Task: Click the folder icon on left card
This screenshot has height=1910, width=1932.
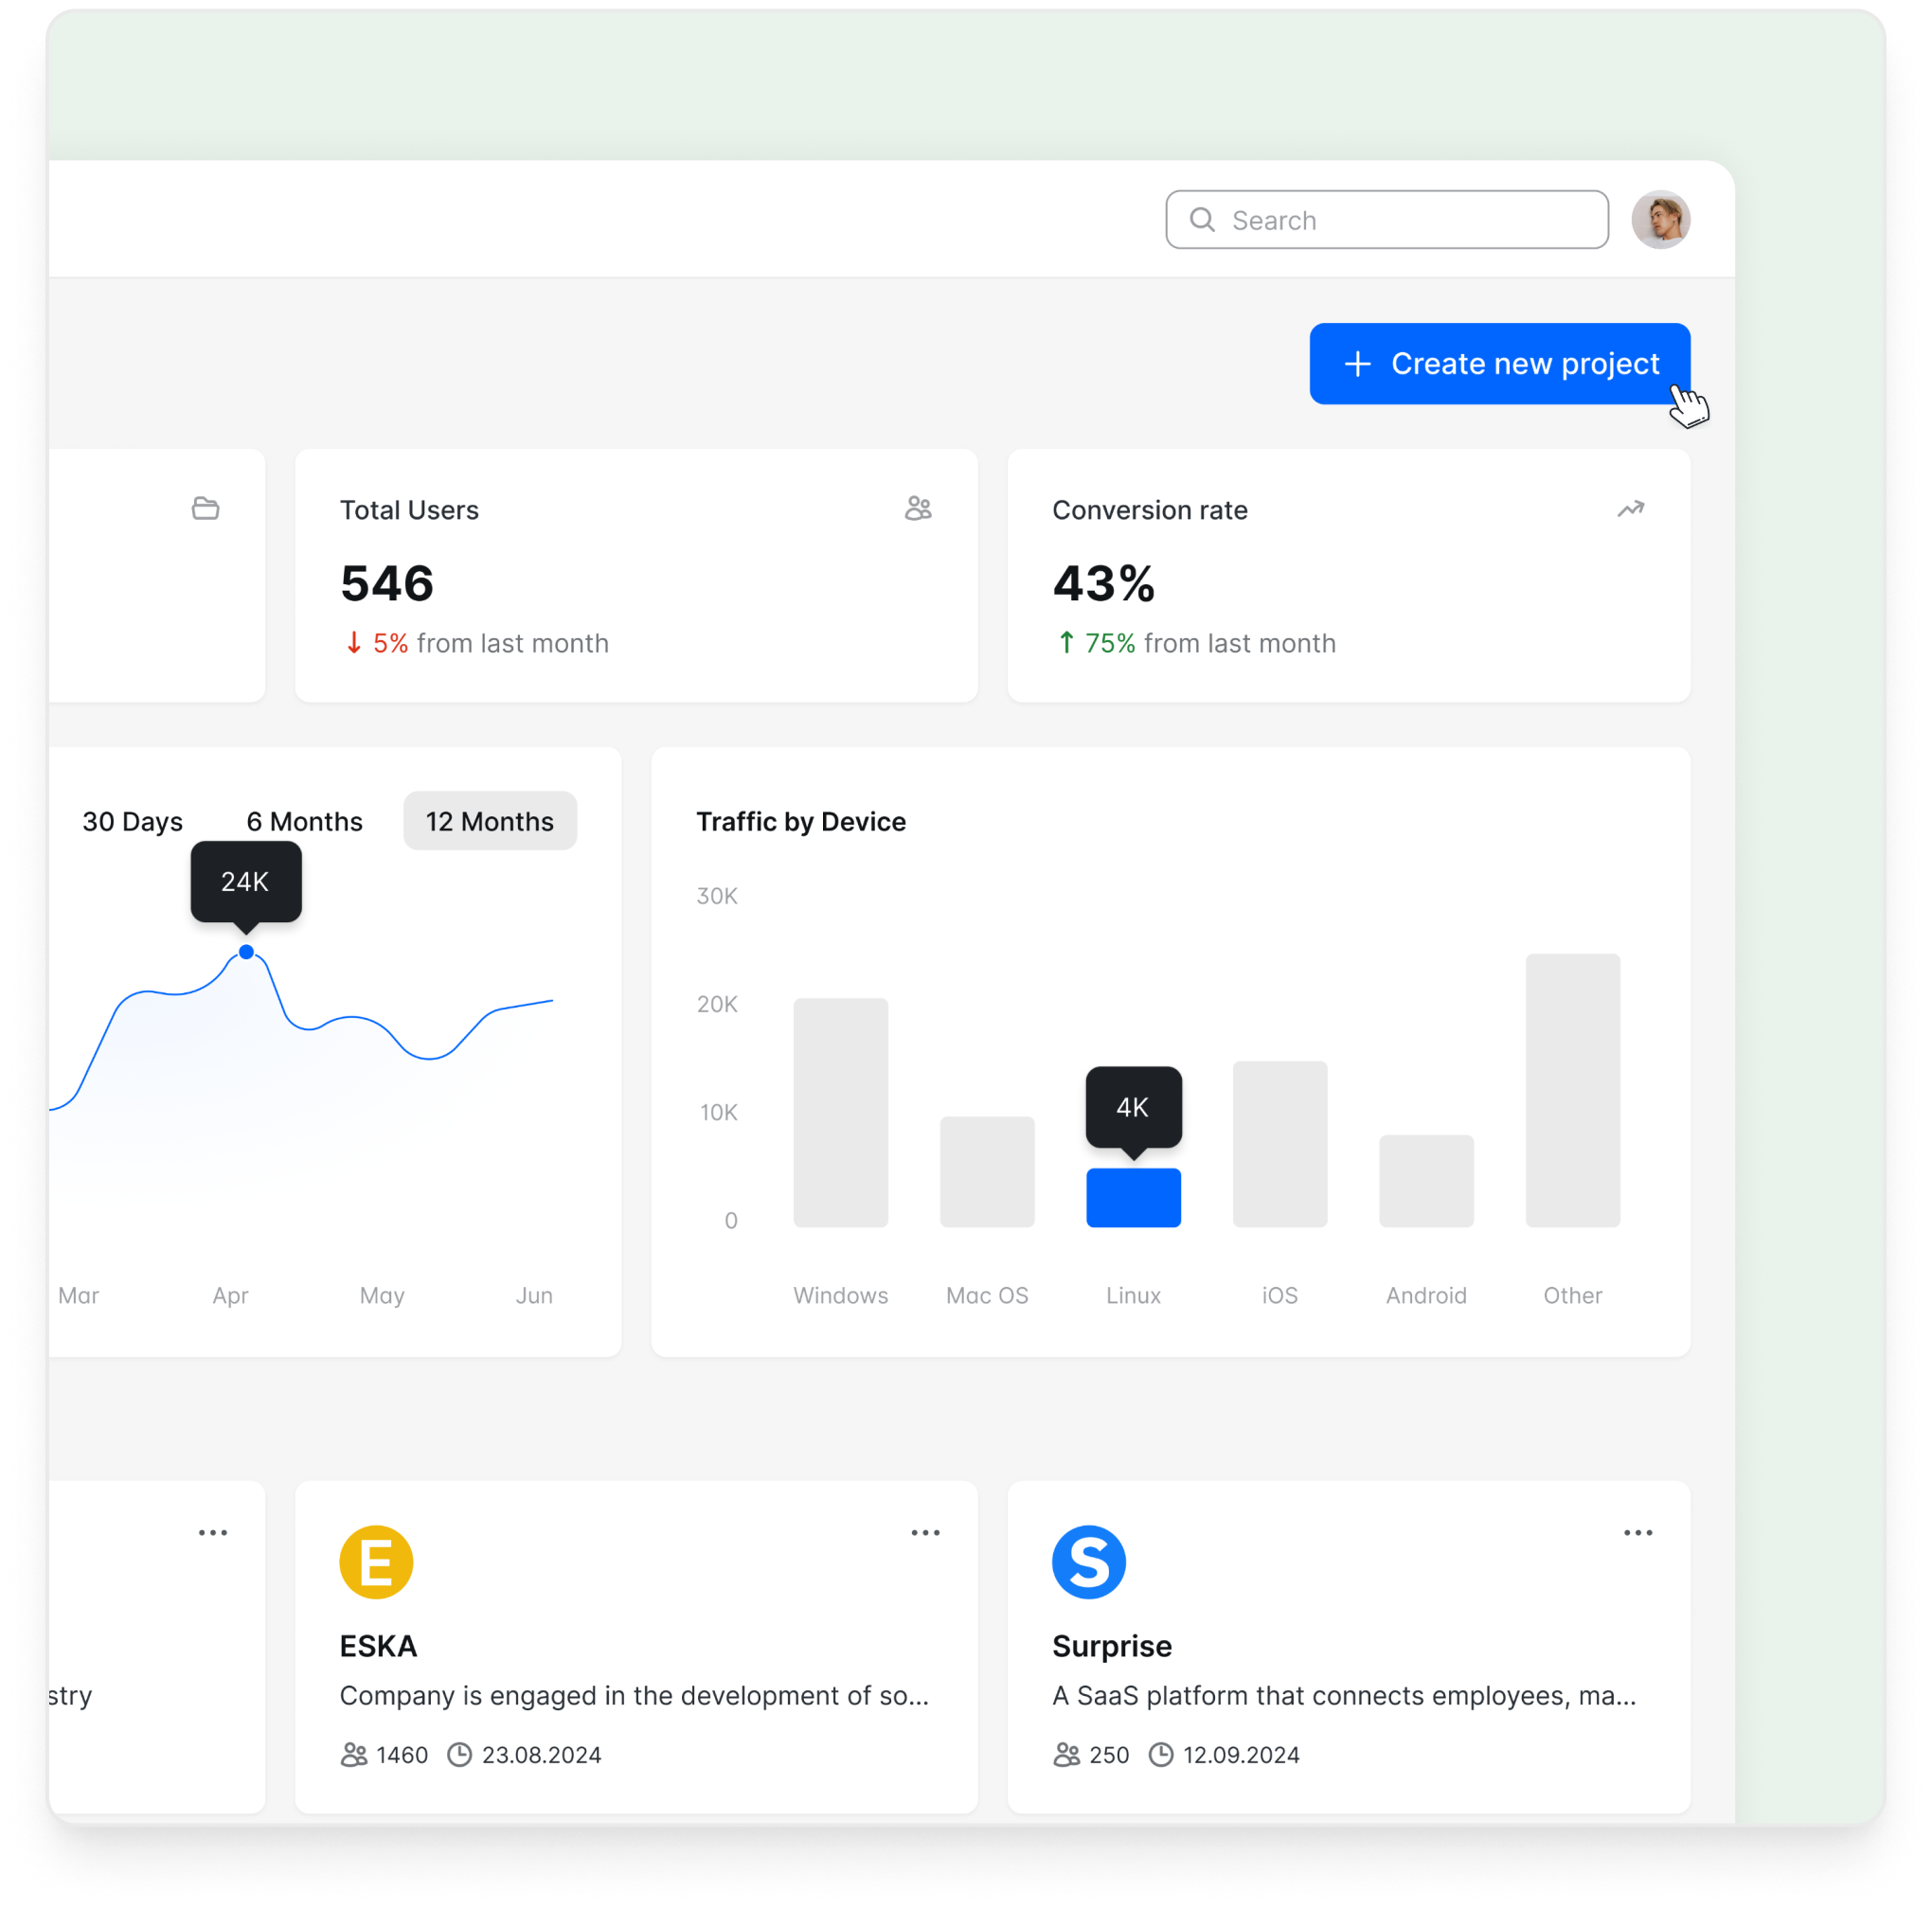Action: 205,509
